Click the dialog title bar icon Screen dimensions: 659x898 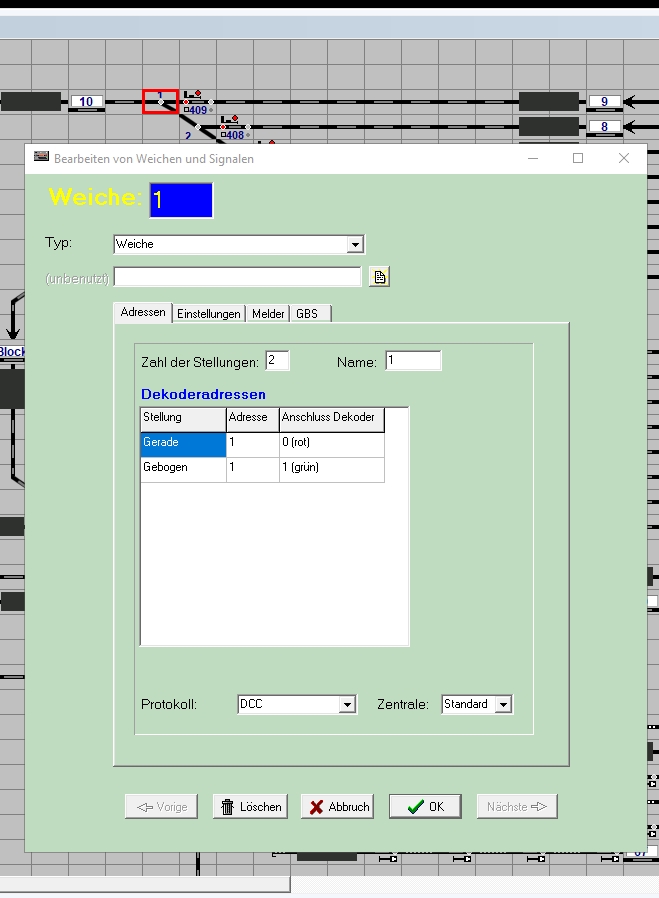point(41,158)
